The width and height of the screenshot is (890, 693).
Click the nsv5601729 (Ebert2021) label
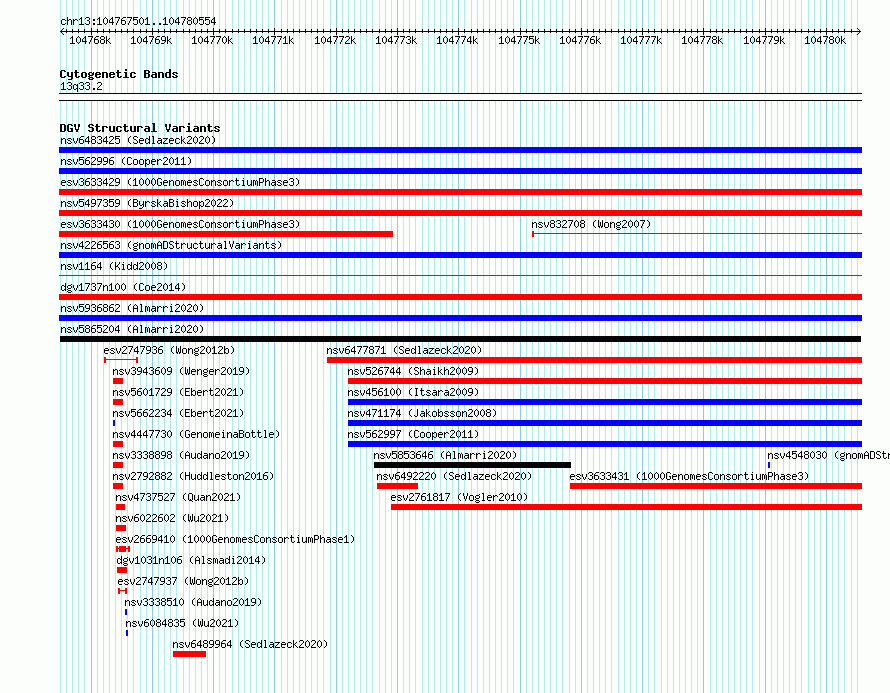(x=178, y=392)
